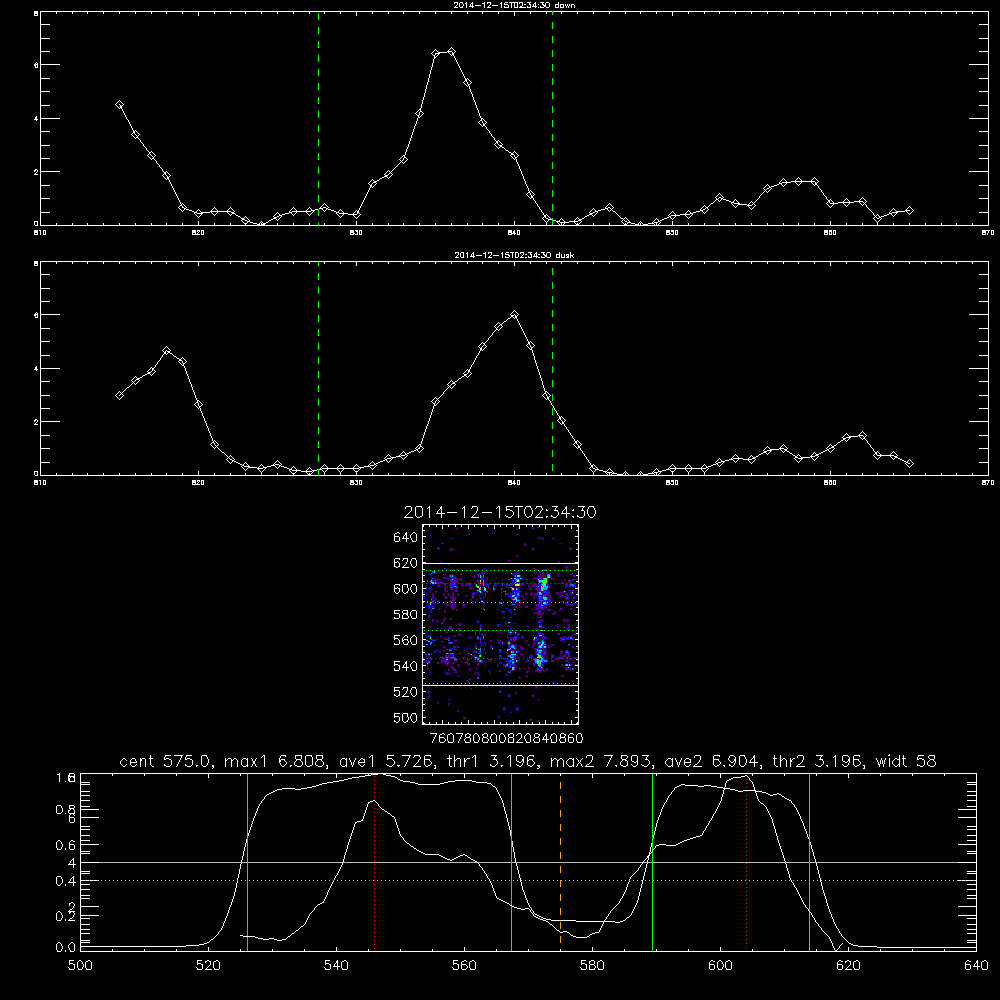Click the first leftmost data diamond in dawn plot

click(119, 105)
